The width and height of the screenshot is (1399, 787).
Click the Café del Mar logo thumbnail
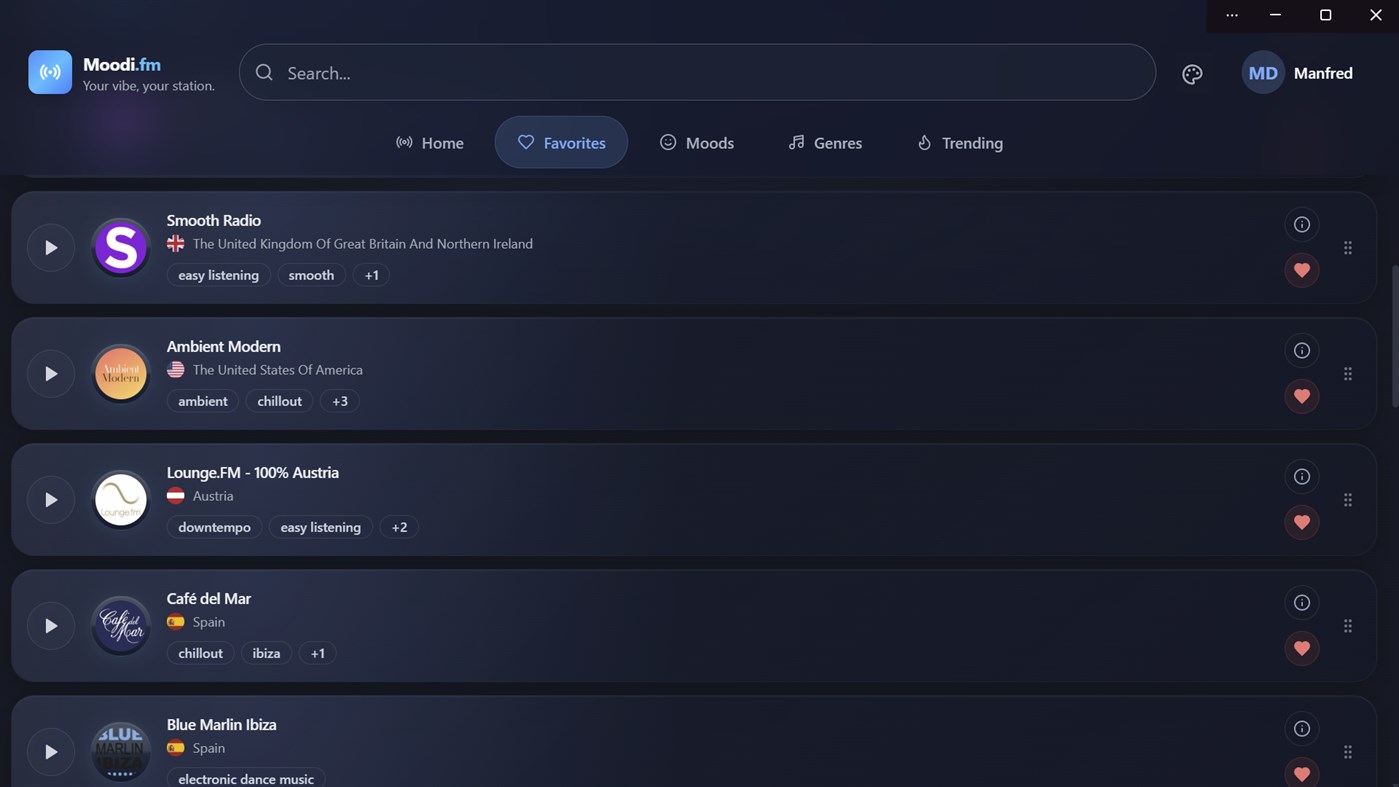click(x=121, y=626)
